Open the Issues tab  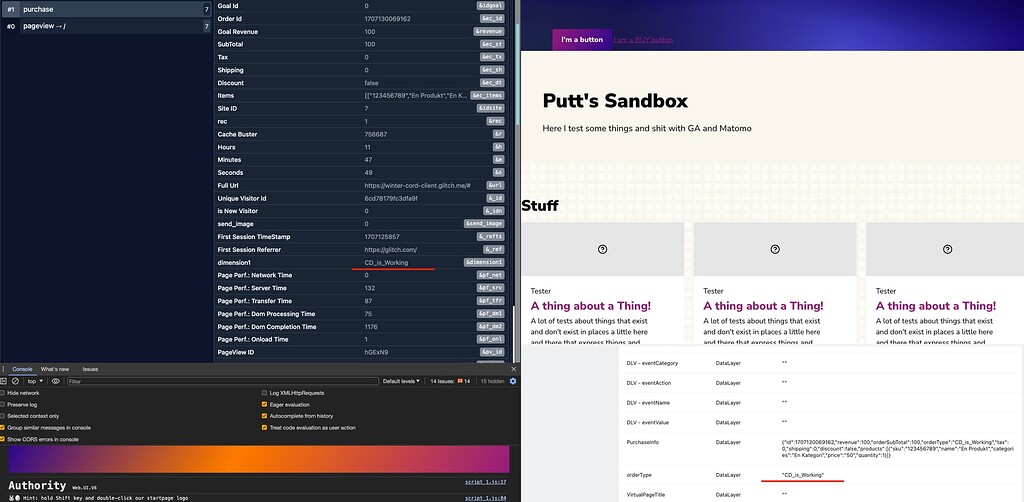(90, 369)
